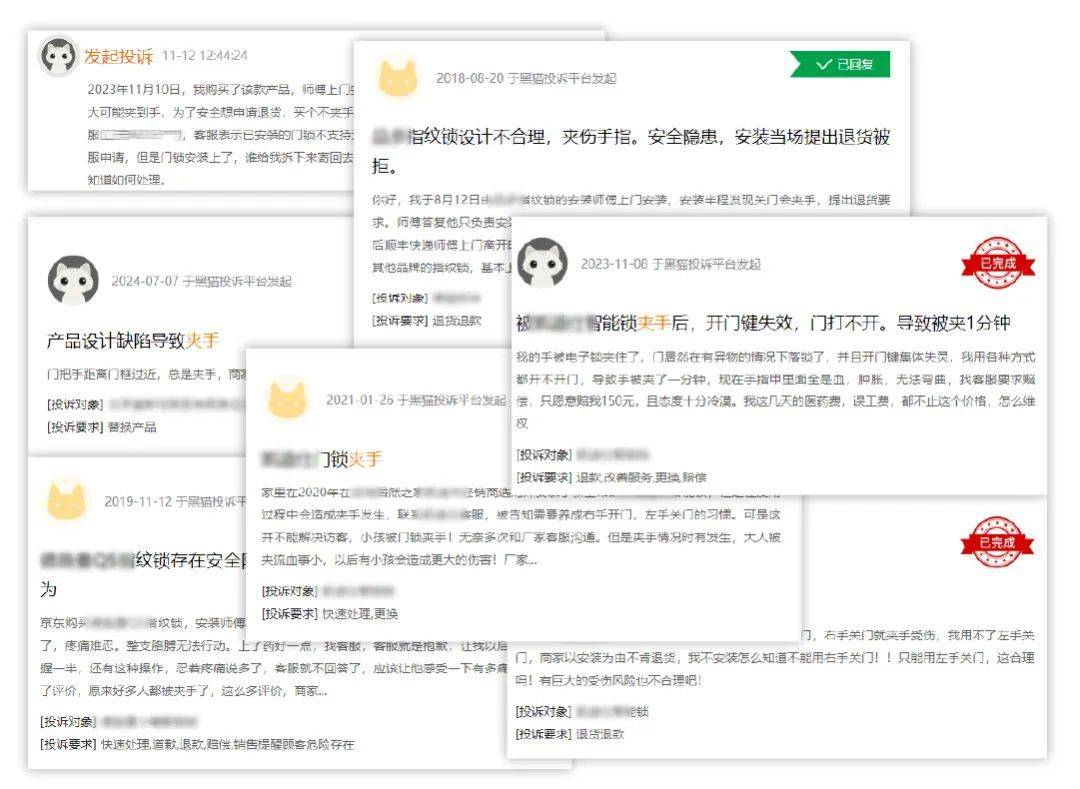
Task: Click the gray cat avatar on the 2023-11-08 complaint
Action: coord(542,262)
